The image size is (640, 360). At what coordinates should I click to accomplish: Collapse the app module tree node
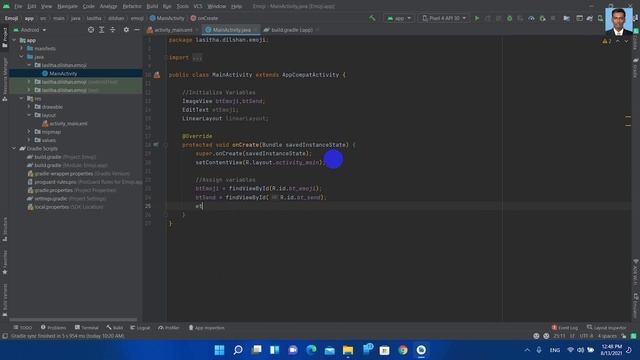14,40
